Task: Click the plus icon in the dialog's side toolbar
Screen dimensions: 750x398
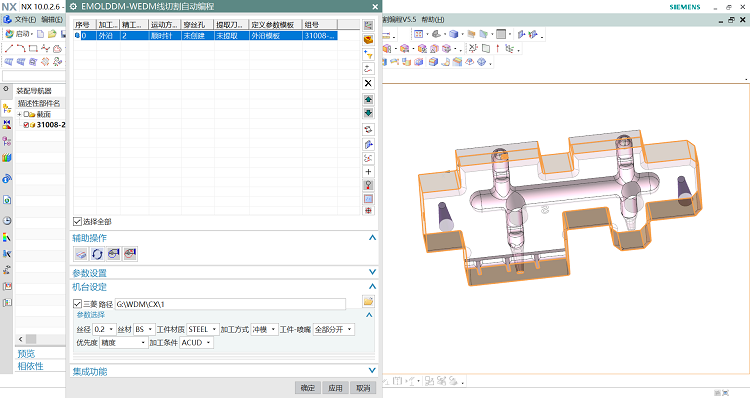Action: [368, 172]
